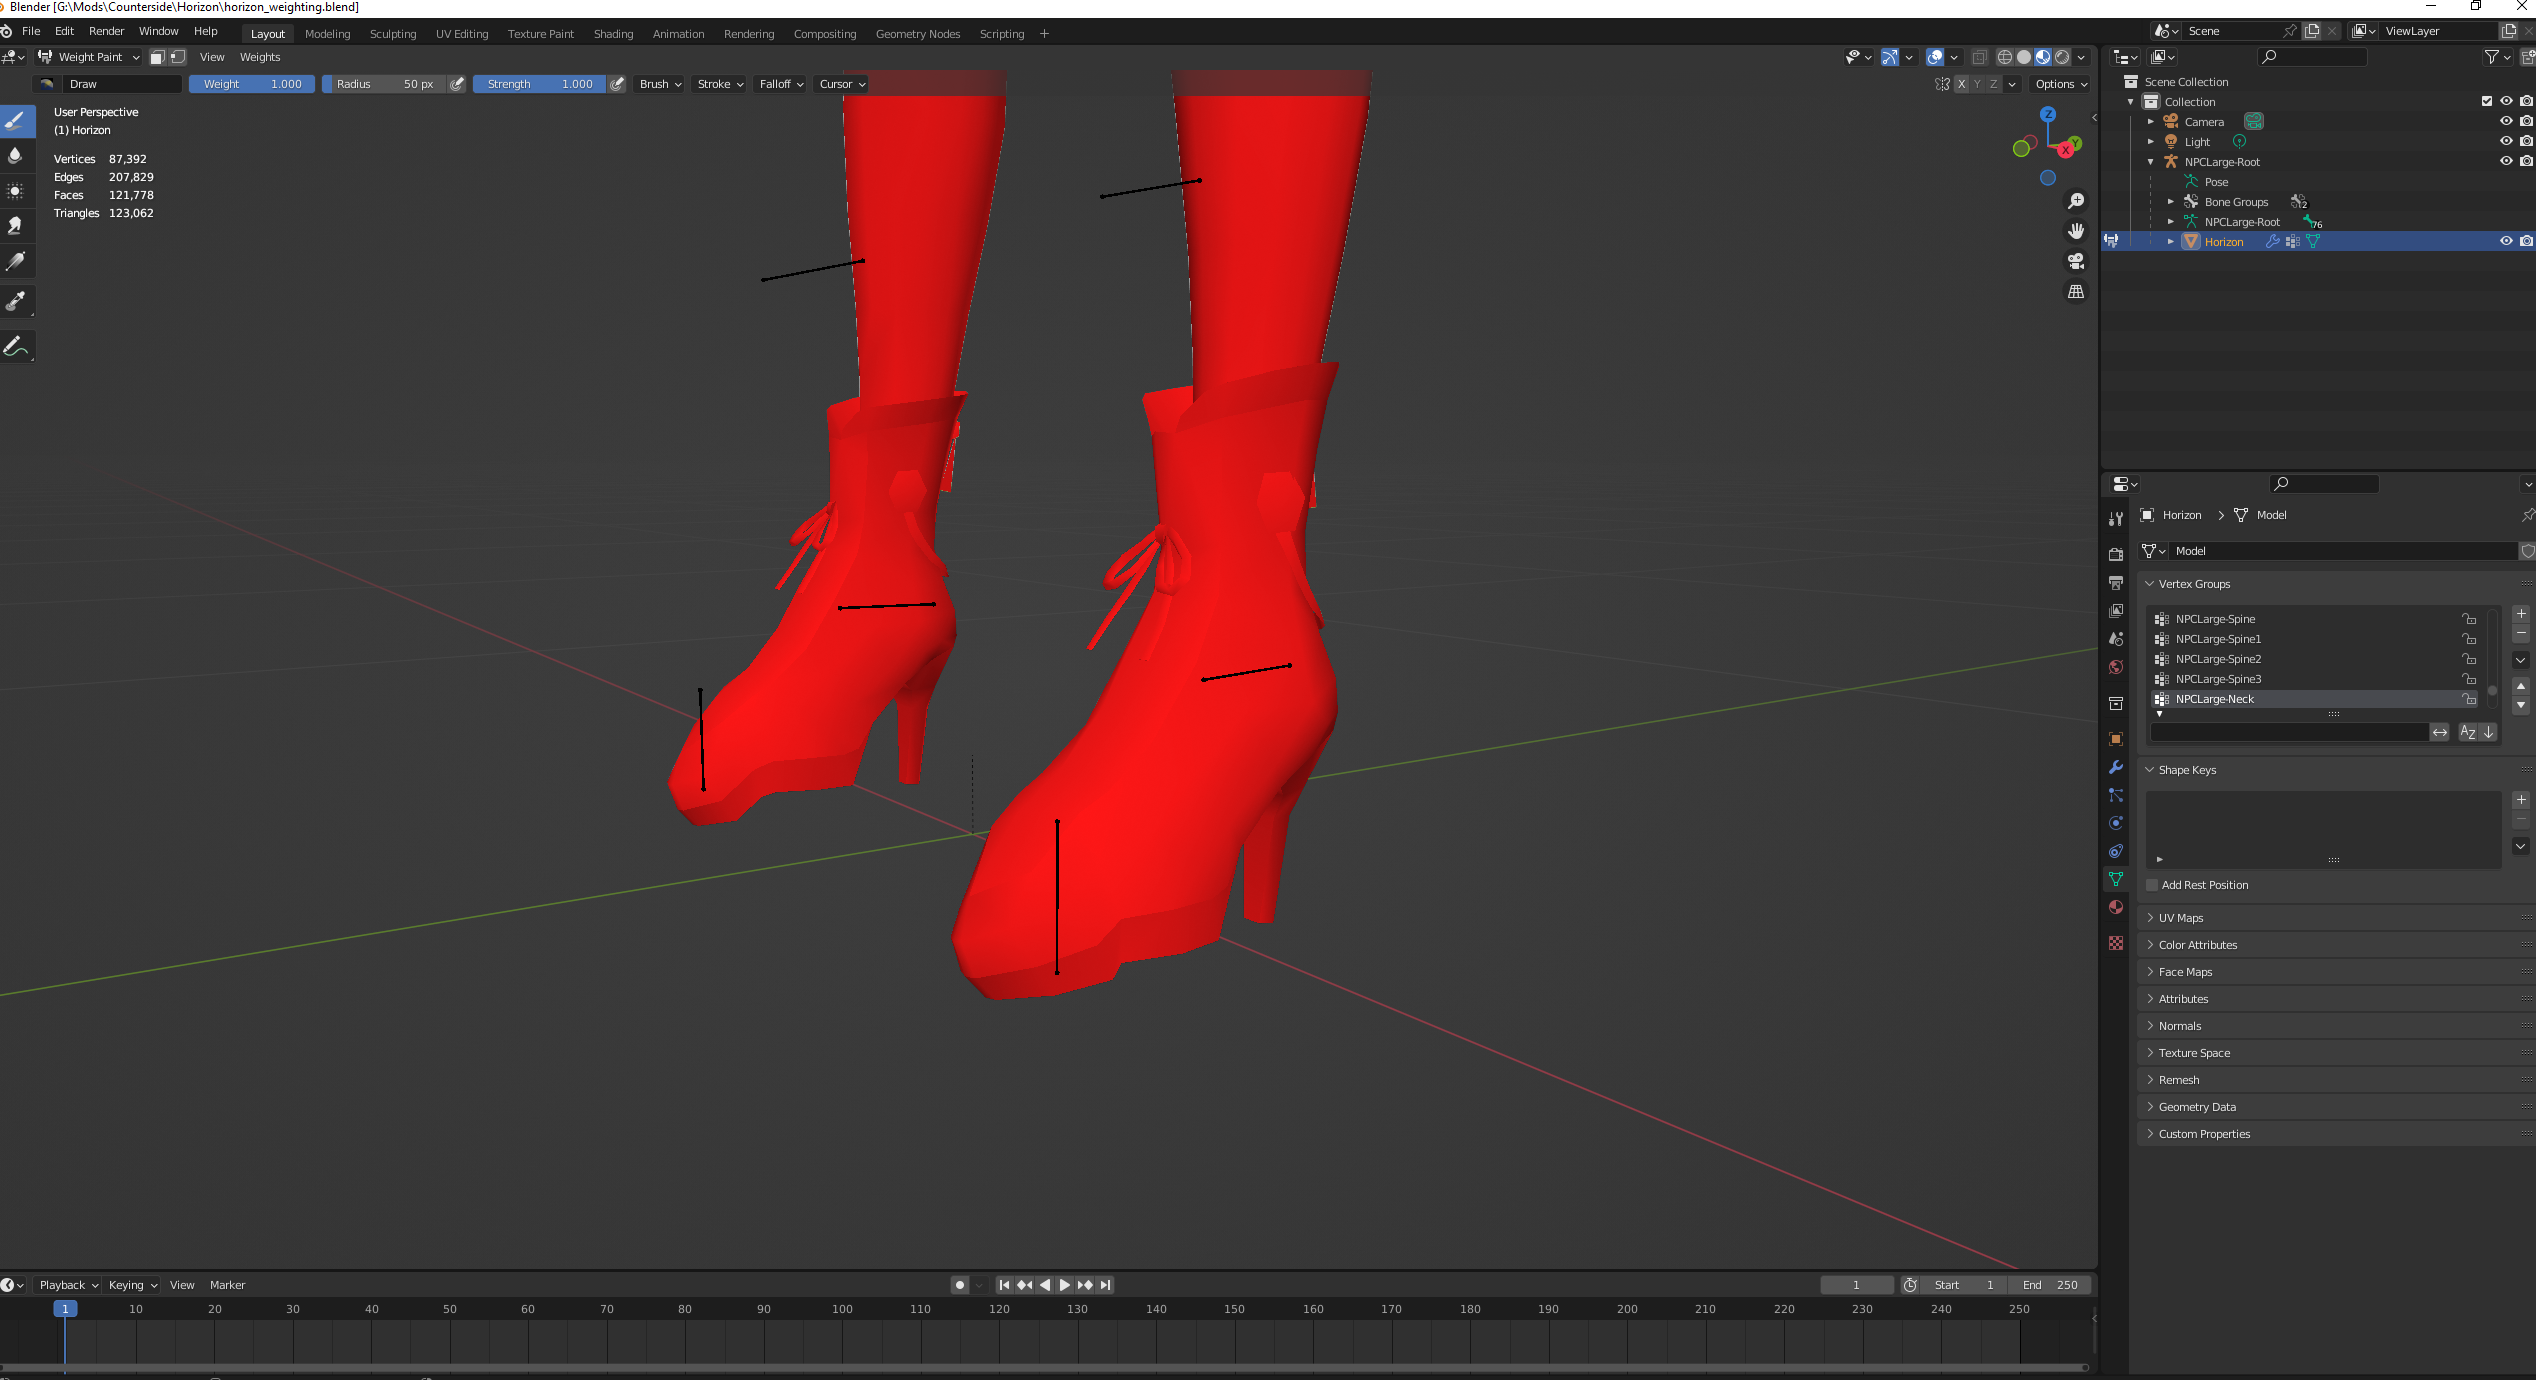Switch to orthographic/perspective grid icon
This screenshot has width=2536, height=1380.
(2076, 292)
